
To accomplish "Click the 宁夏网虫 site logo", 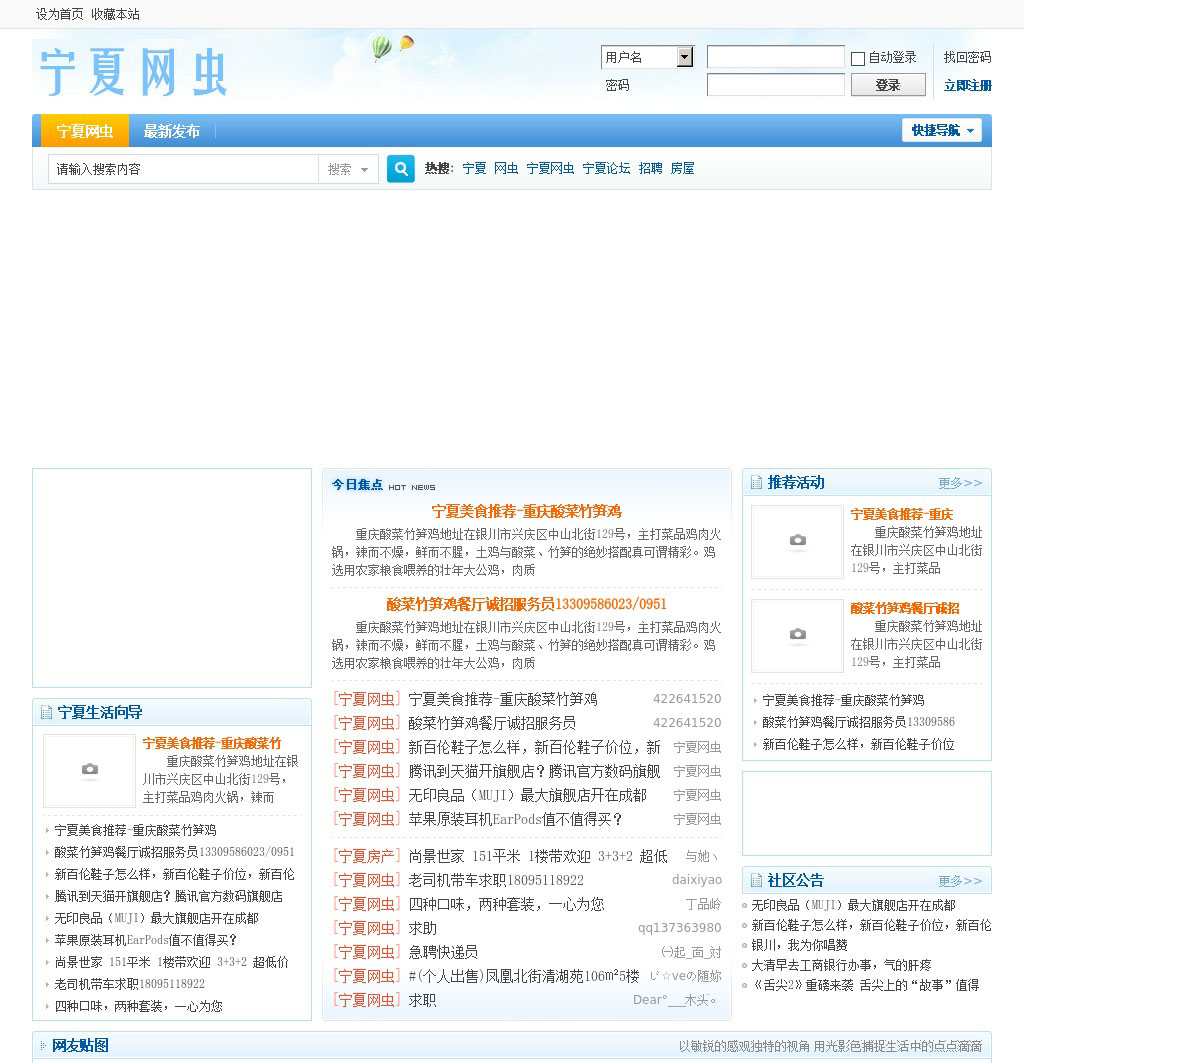I will pos(132,71).
